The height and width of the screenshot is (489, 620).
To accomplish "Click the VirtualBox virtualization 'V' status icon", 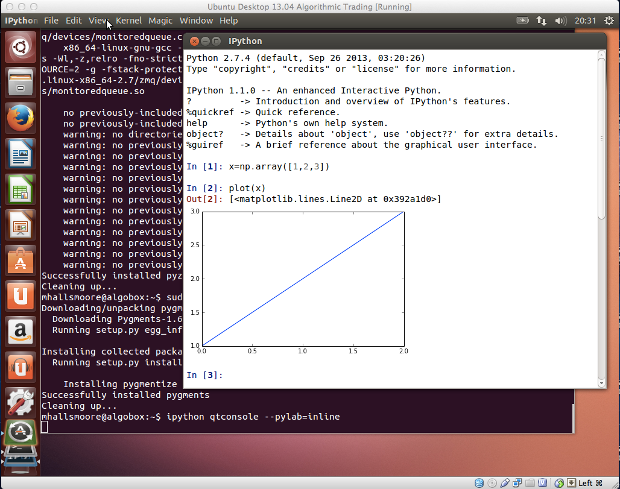I will [x=542, y=483].
